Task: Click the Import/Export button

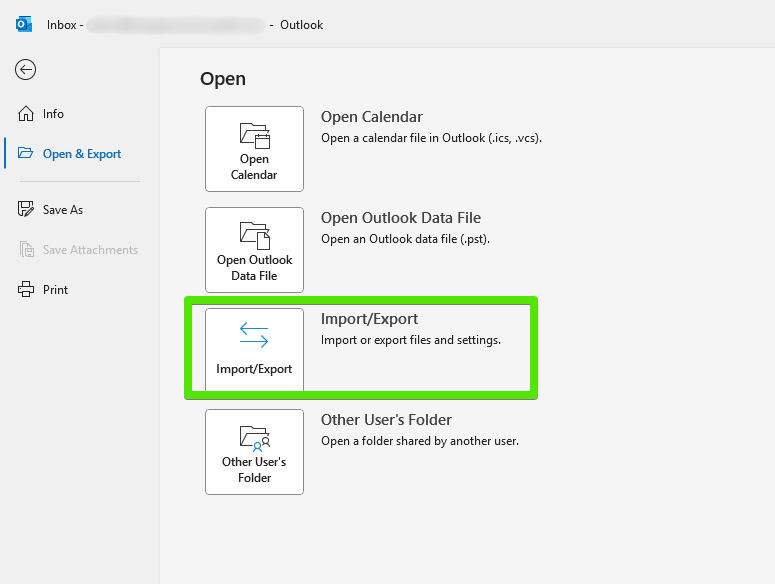Action: [254, 350]
